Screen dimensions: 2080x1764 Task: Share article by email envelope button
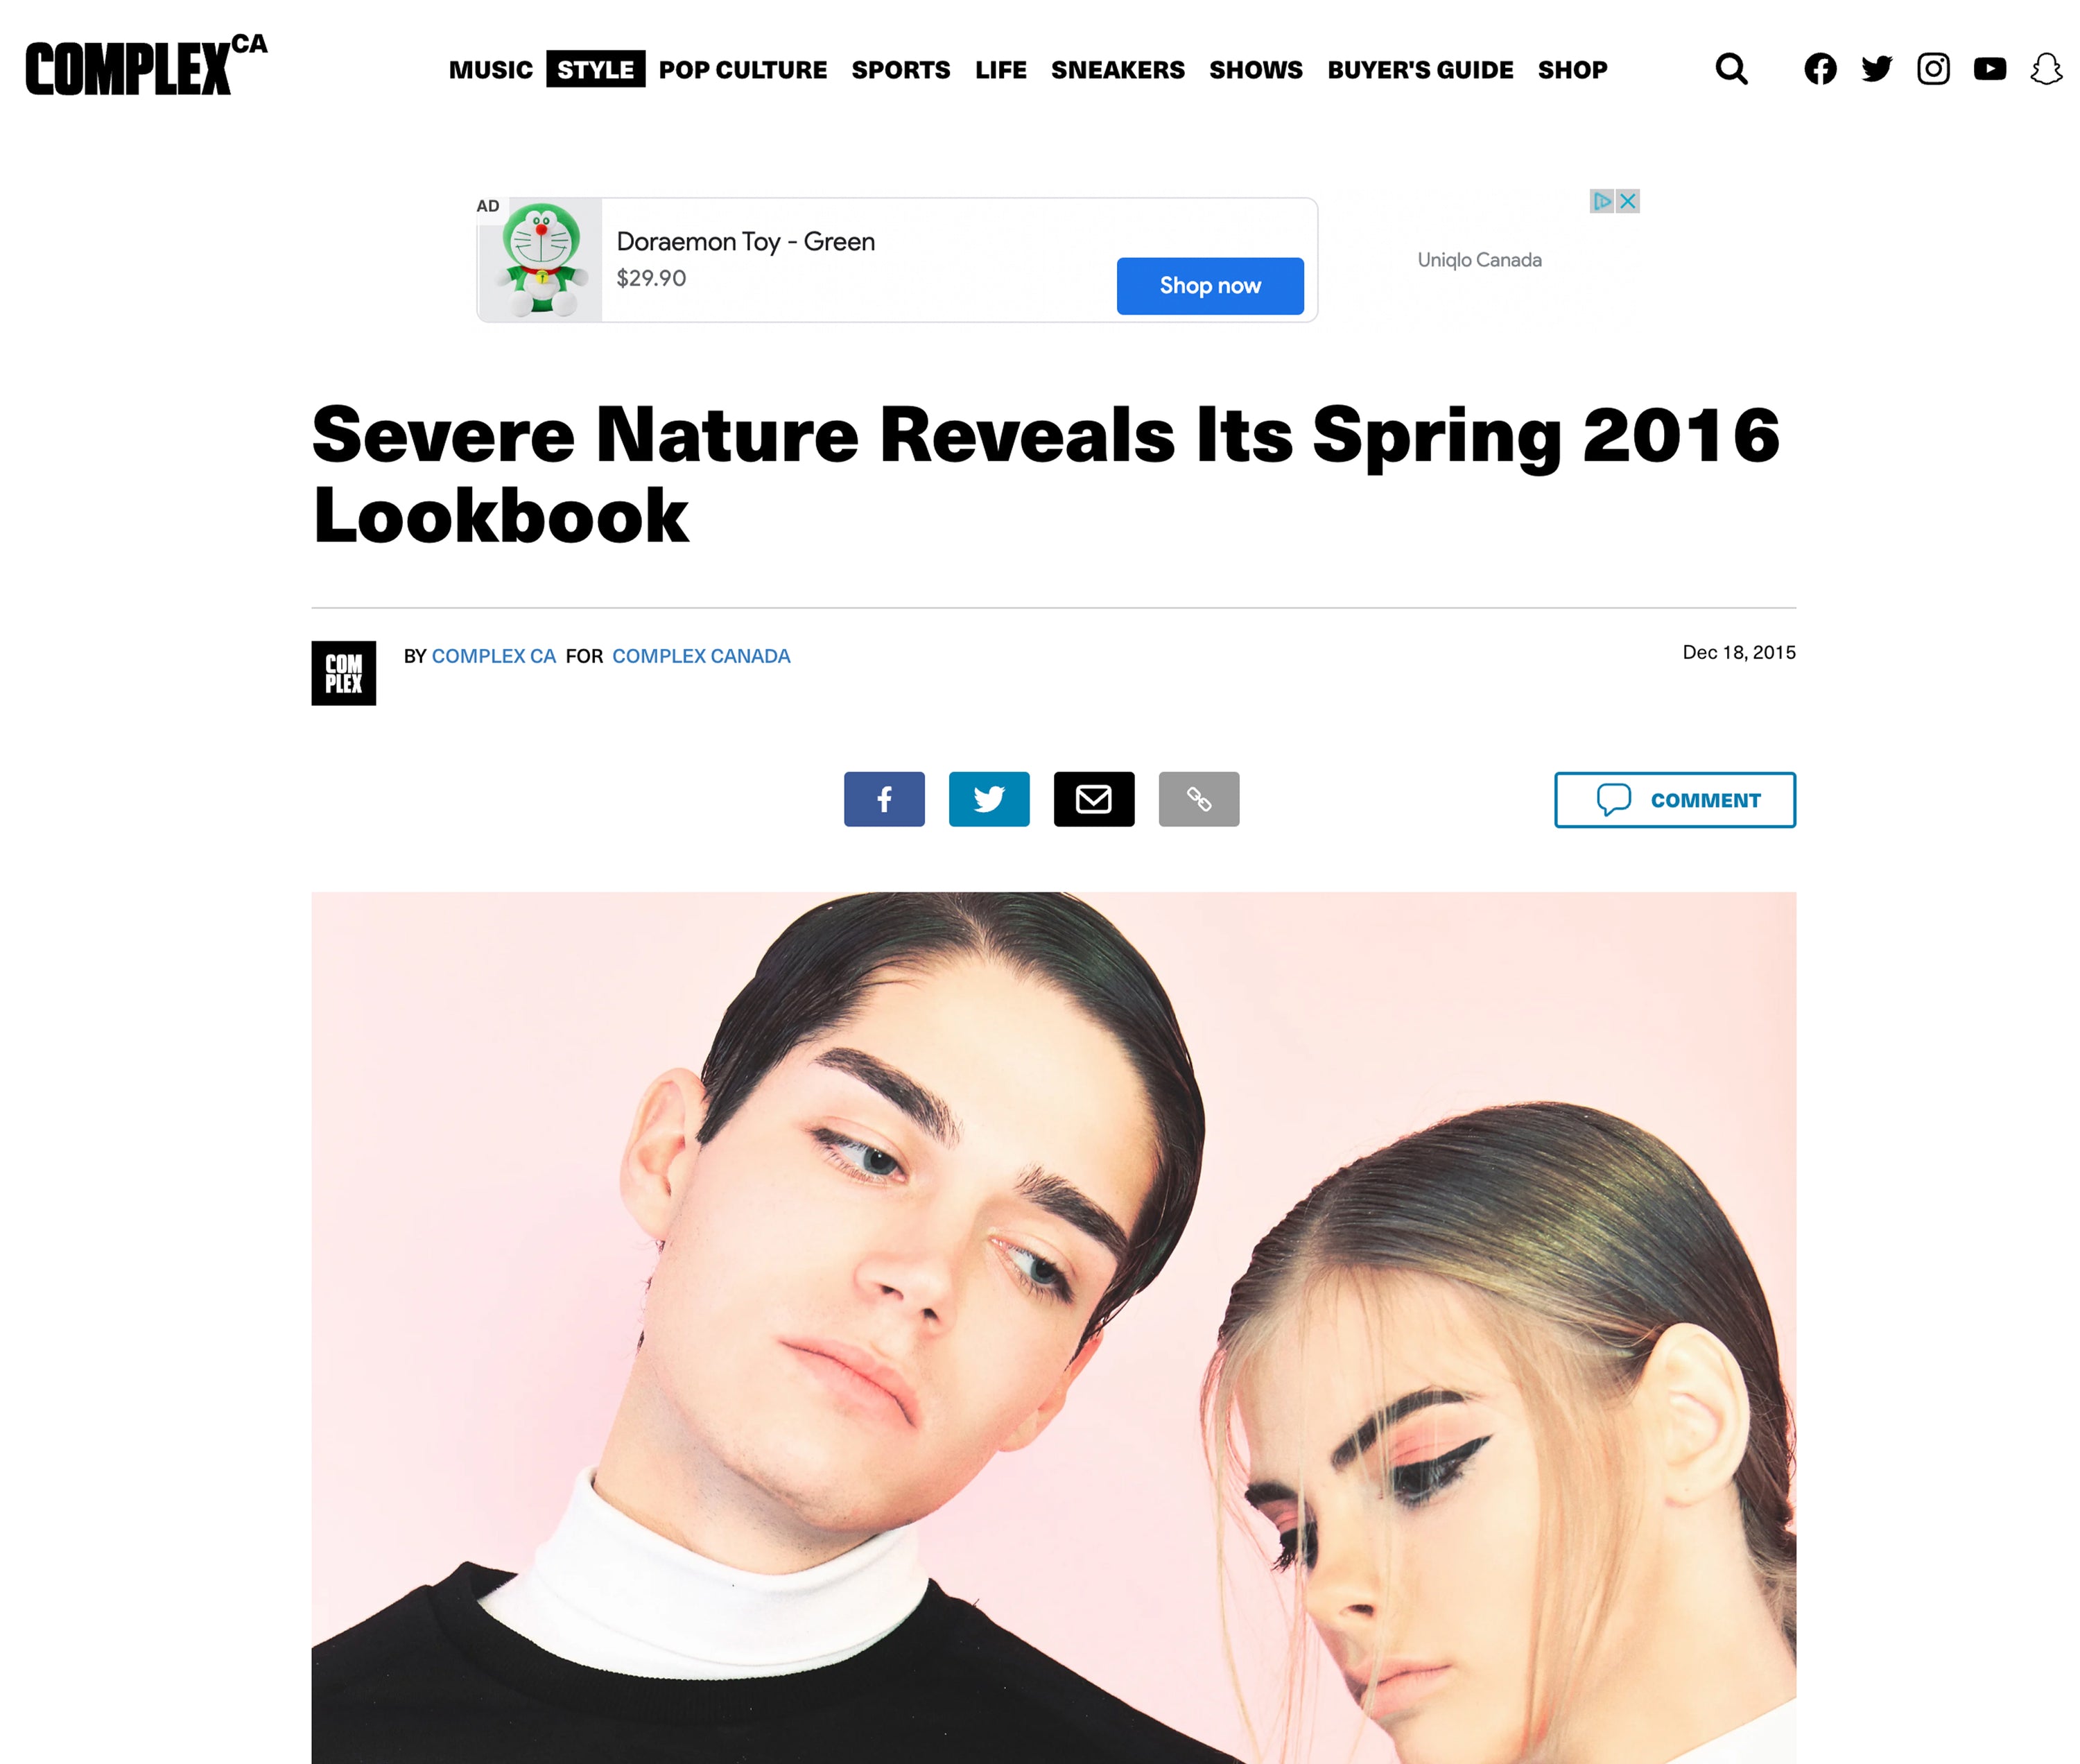[x=1094, y=799]
